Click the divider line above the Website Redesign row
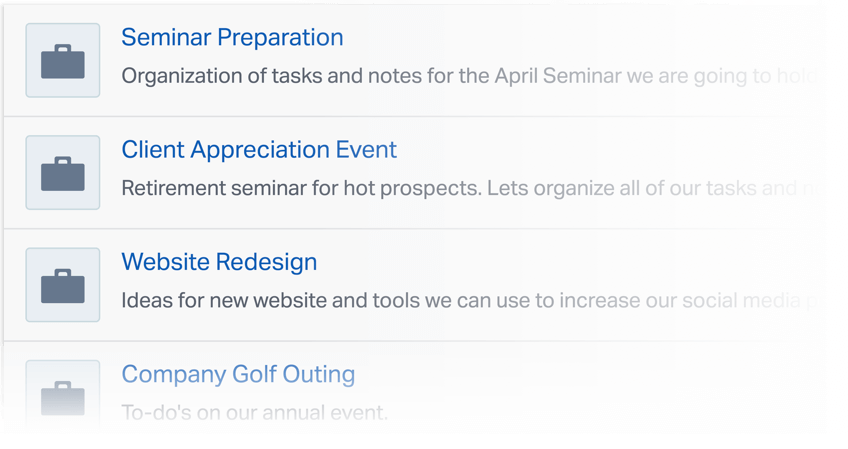 tap(411, 229)
